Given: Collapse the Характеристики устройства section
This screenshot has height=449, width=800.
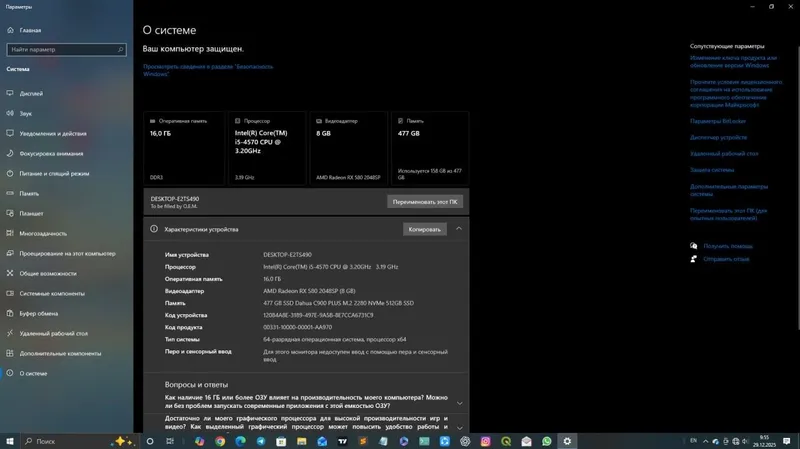Looking at the screenshot, I should pos(459,229).
